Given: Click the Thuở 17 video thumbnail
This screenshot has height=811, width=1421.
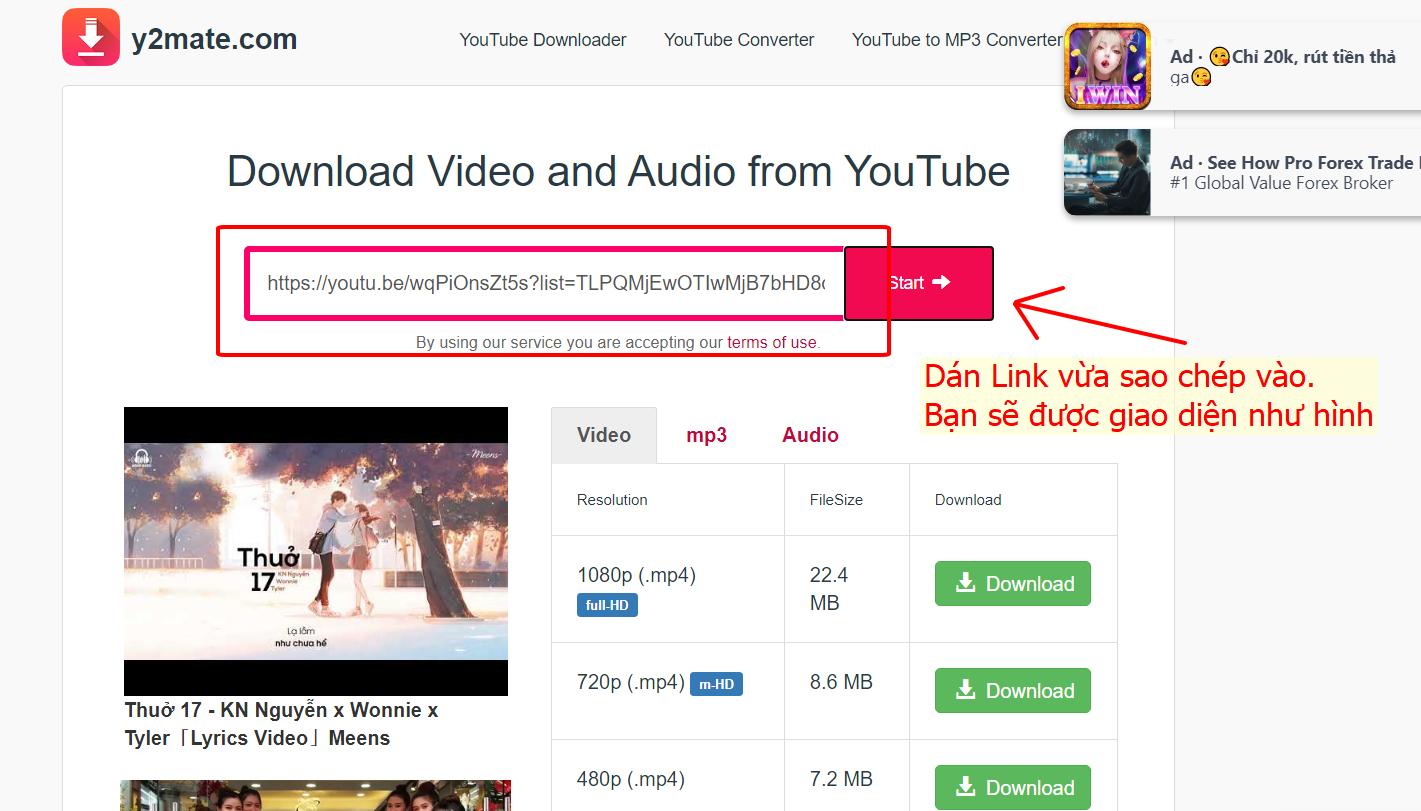Looking at the screenshot, I should (x=316, y=551).
